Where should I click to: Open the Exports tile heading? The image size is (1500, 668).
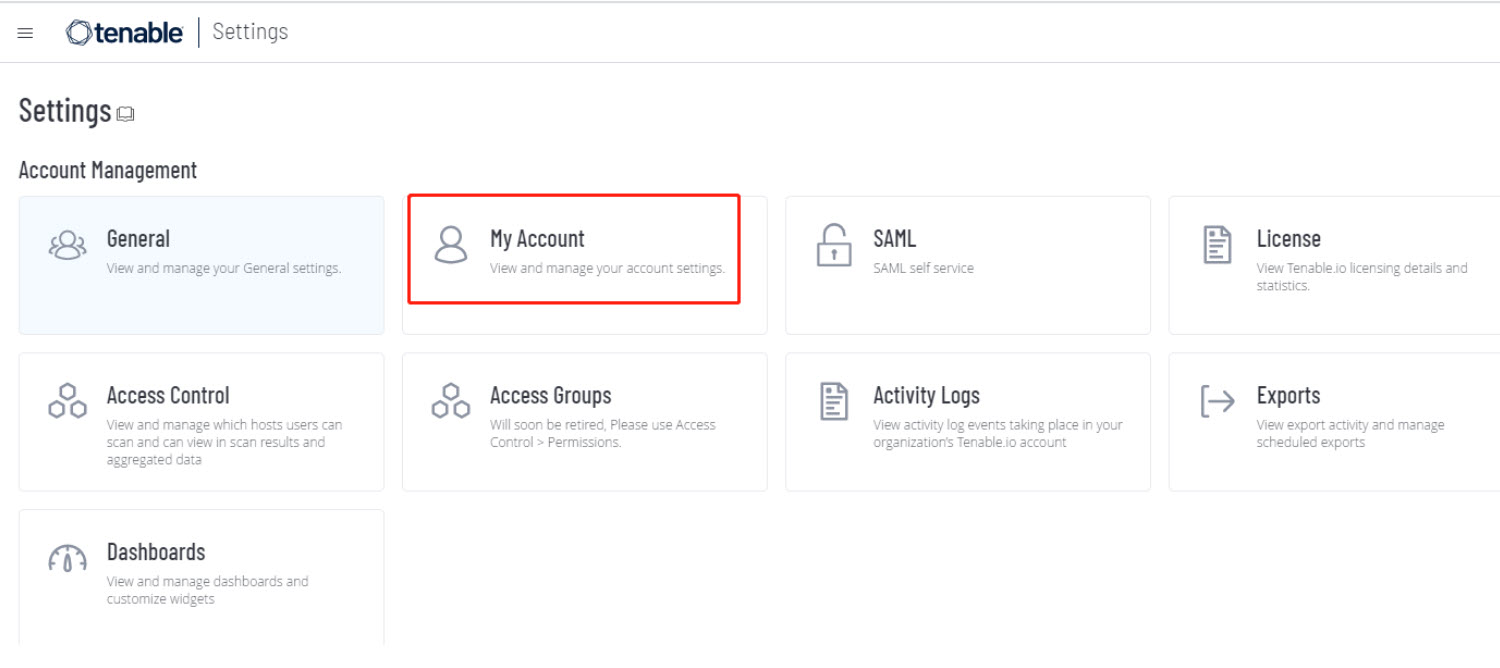tap(1288, 396)
